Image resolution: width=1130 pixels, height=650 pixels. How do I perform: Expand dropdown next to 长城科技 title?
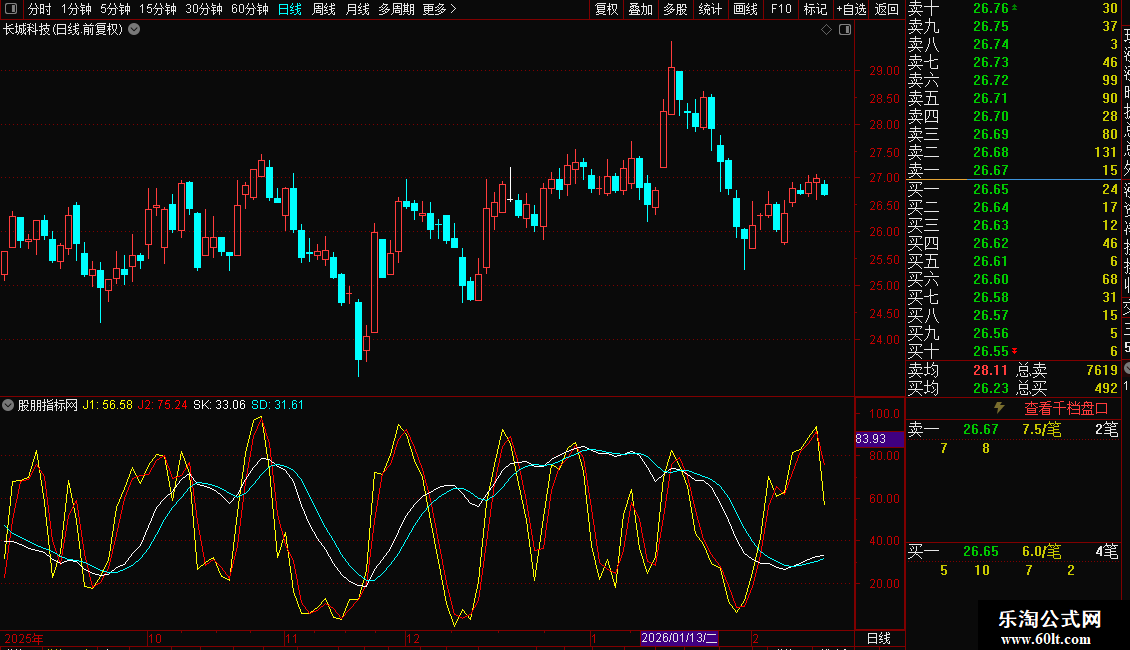coord(134,30)
